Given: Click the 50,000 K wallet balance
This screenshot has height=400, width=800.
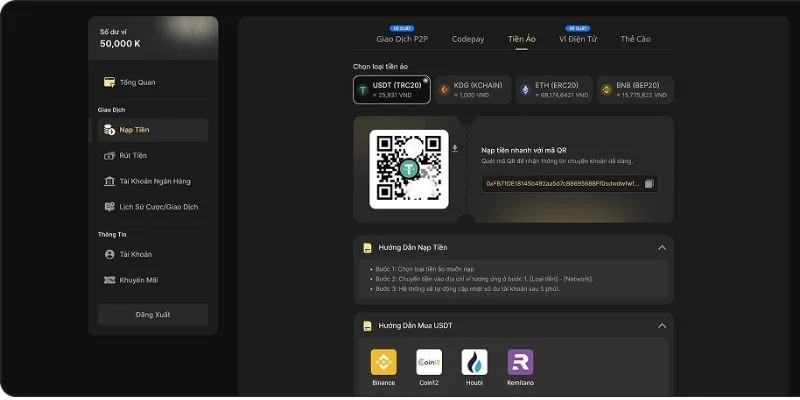Looking at the screenshot, I should (120, 44).
